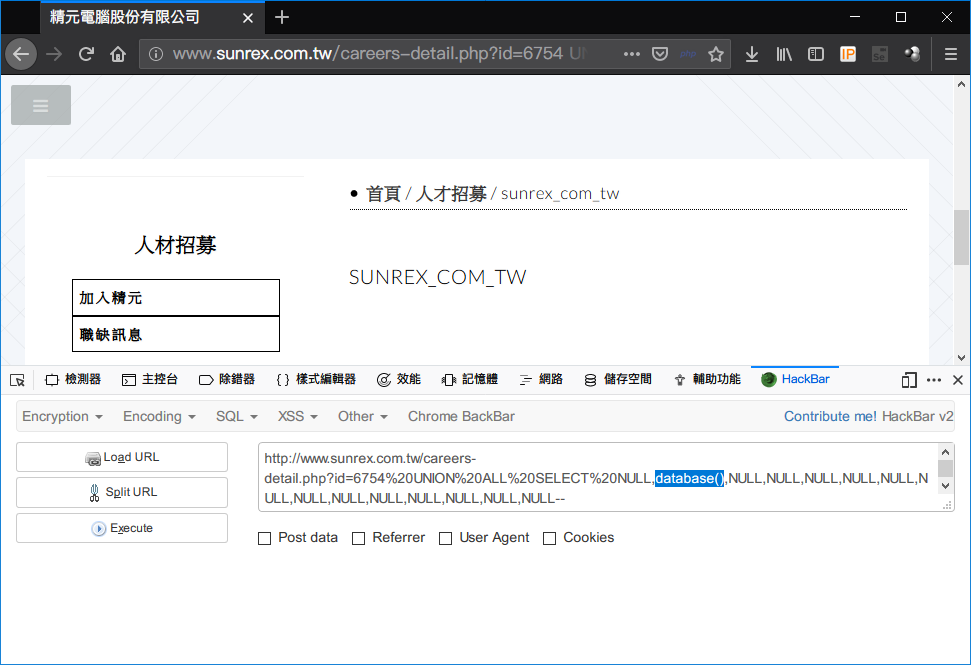
Task: Enable the User Agent checkbox
Action: (445, 539)
